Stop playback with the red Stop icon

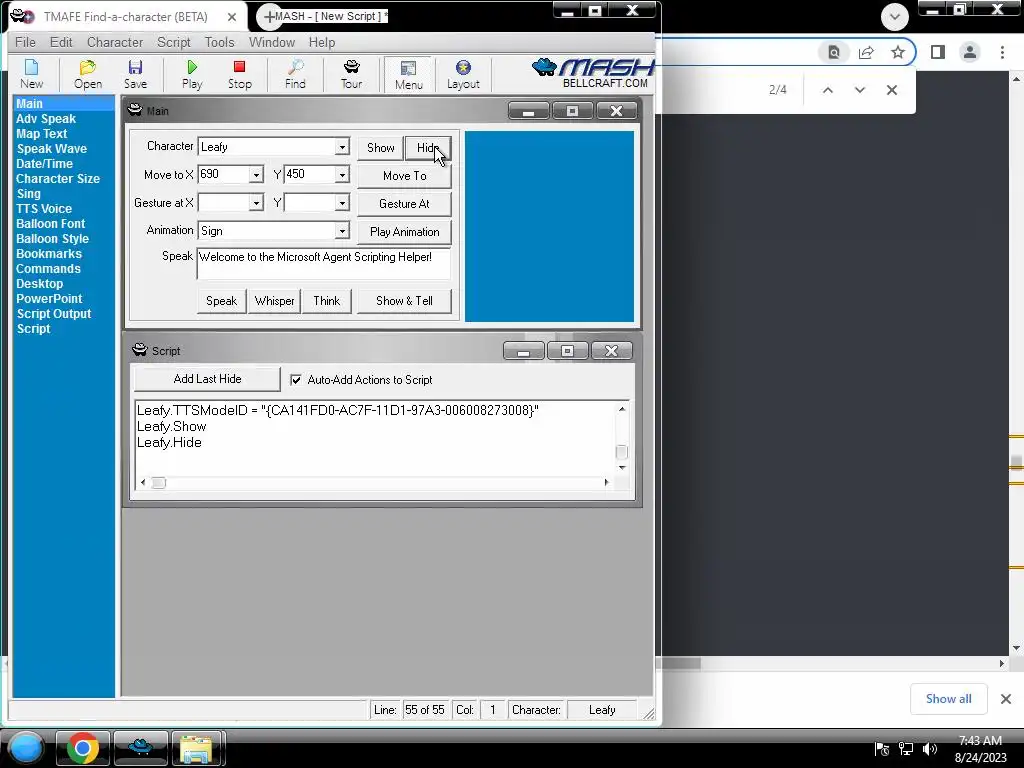coord(240,74)
